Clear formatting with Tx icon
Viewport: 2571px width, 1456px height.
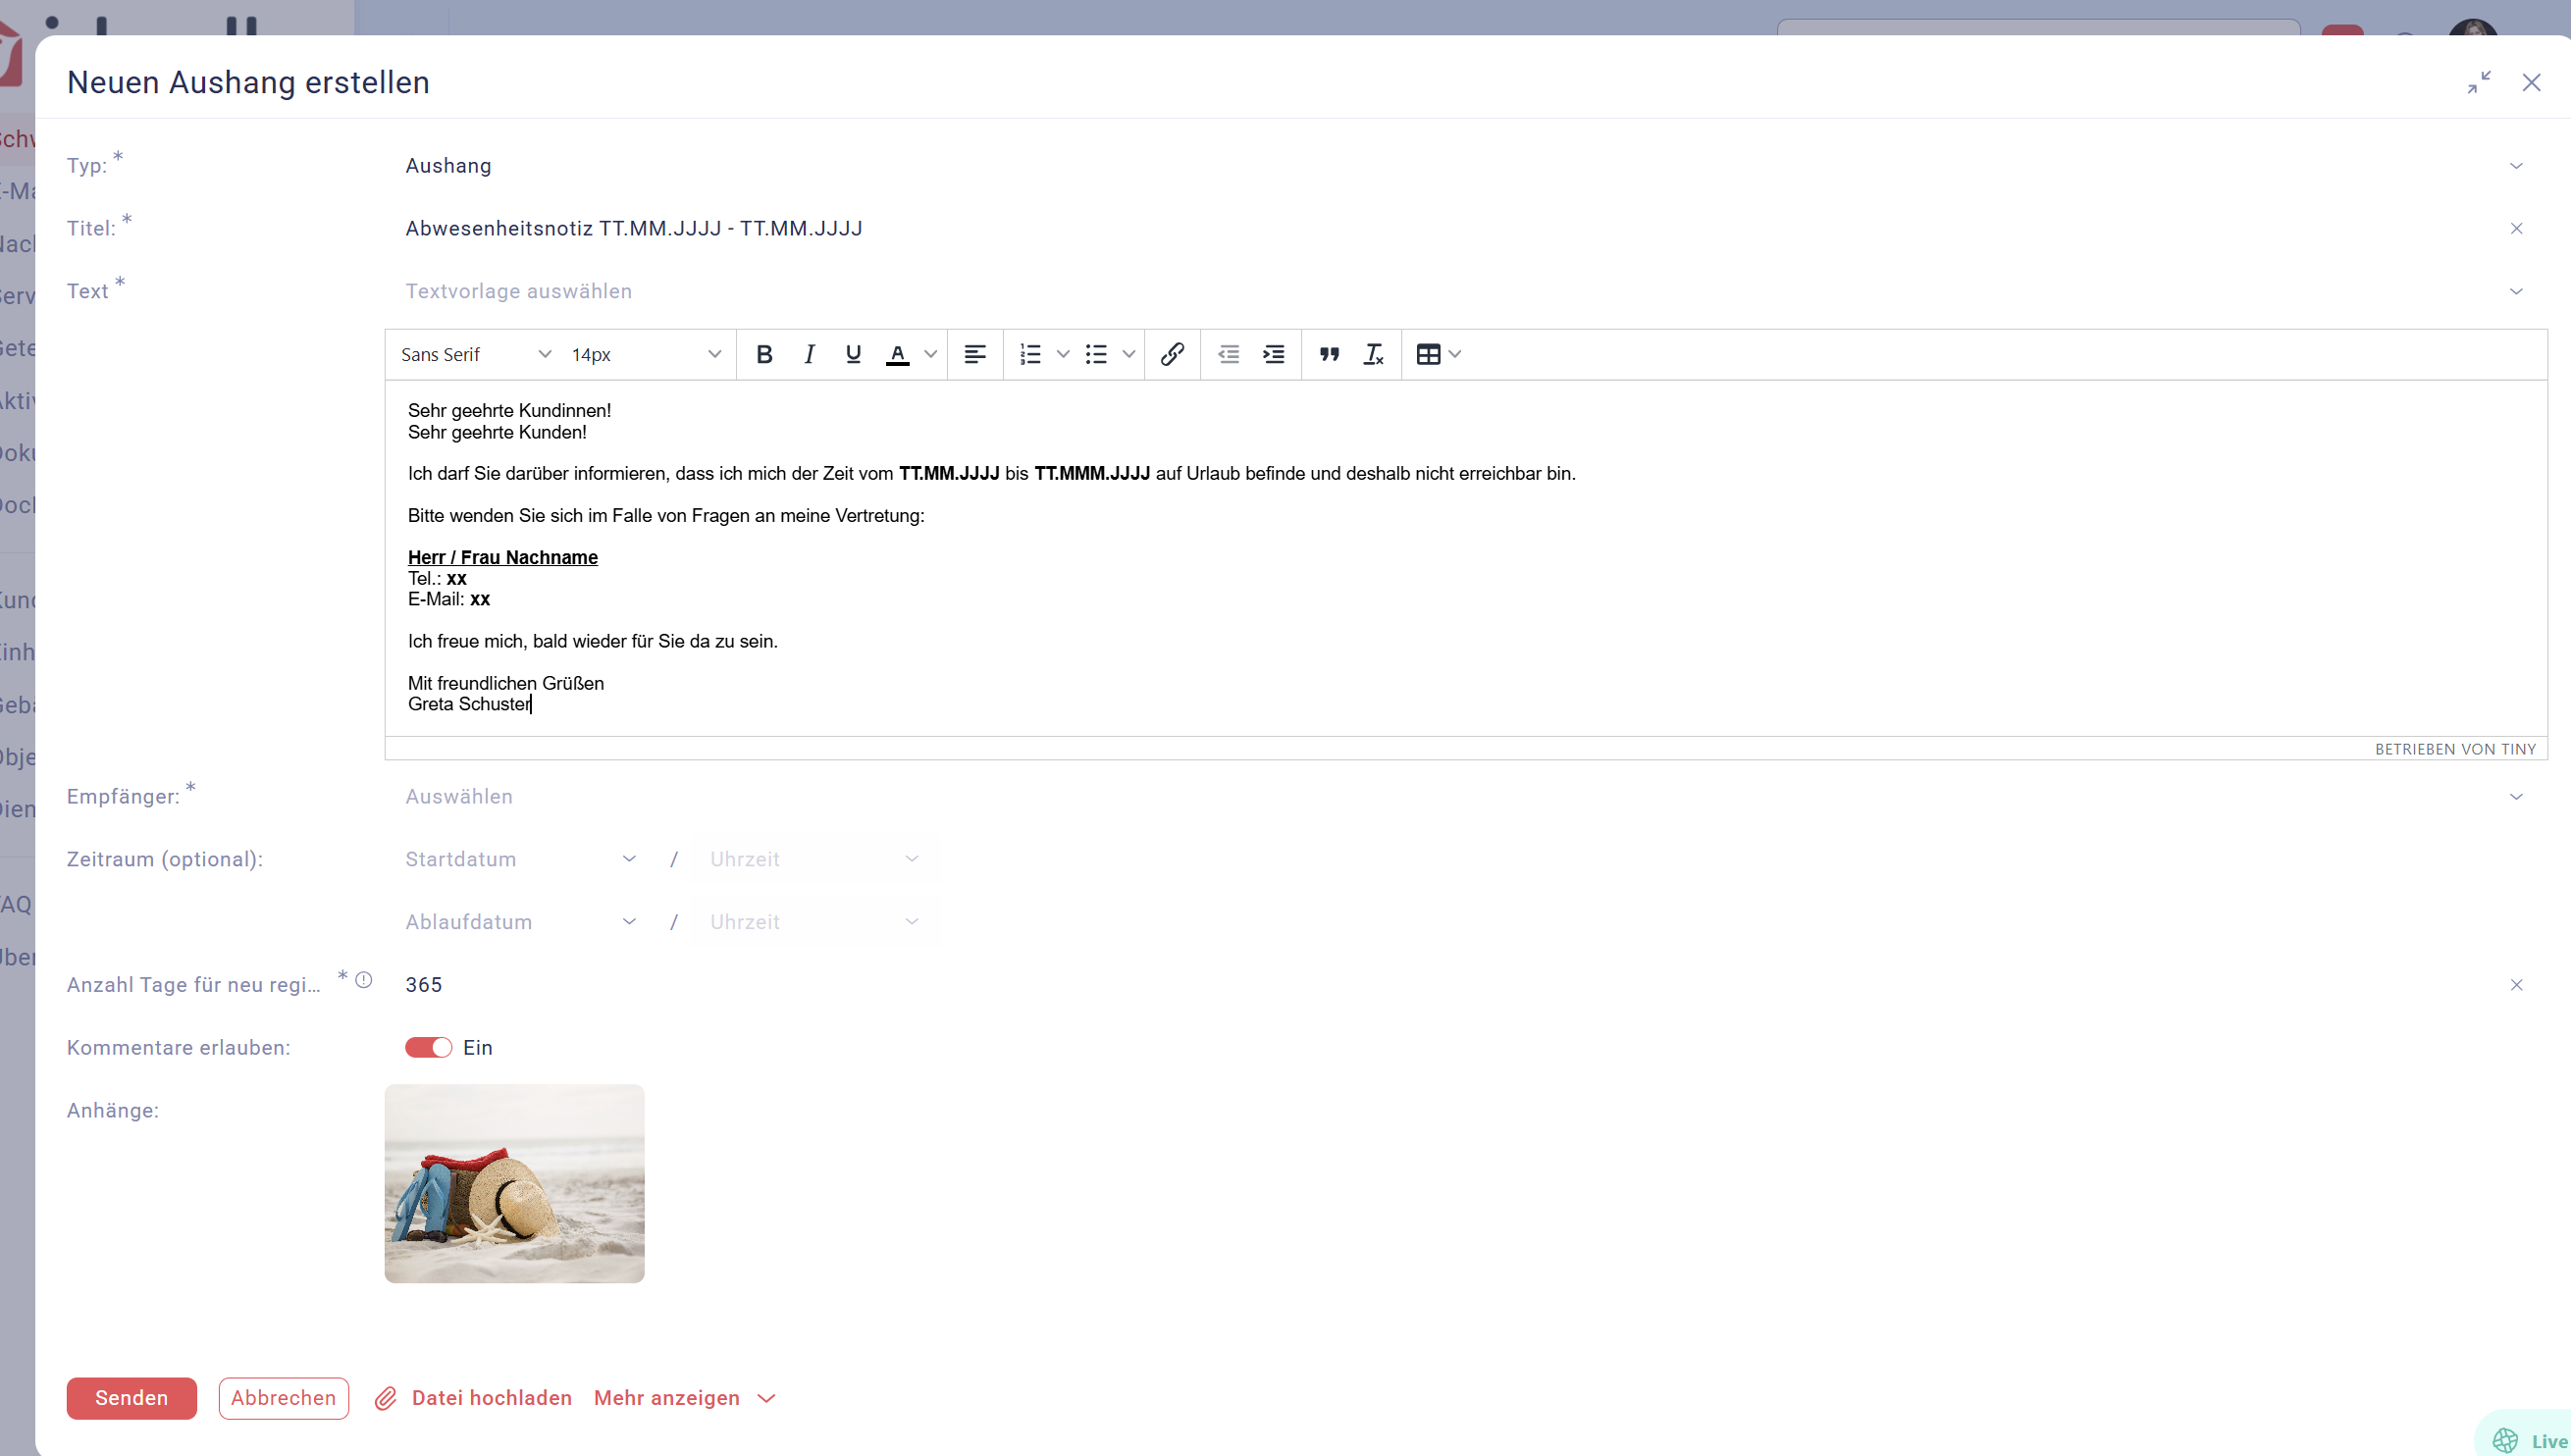pyautogui.click(x=1373, y=354)
